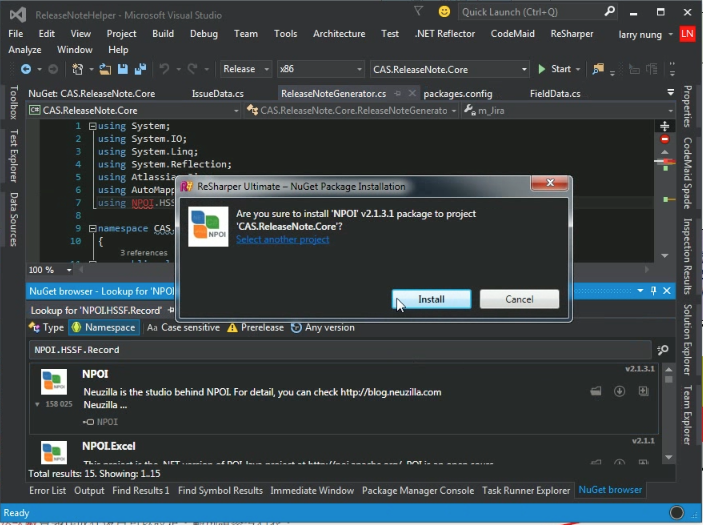This screenshot has height=525, width=703.
Task: Open the Package Manager Console tab
Action: 418,490
